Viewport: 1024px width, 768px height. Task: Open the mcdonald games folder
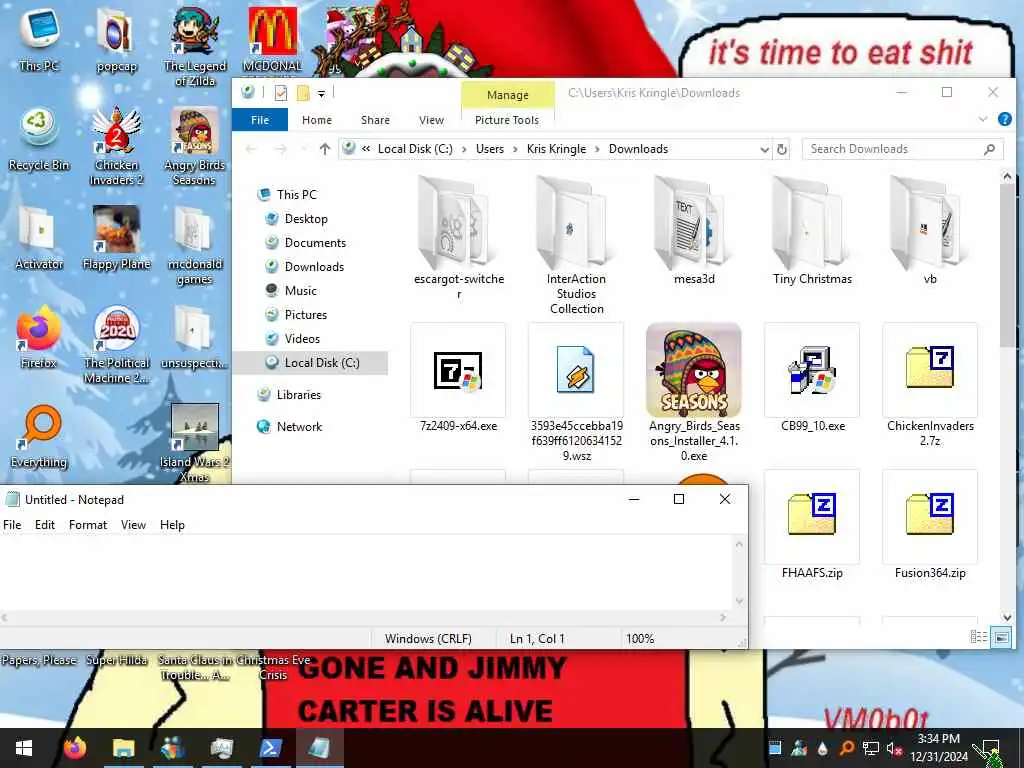pos(195,246)
